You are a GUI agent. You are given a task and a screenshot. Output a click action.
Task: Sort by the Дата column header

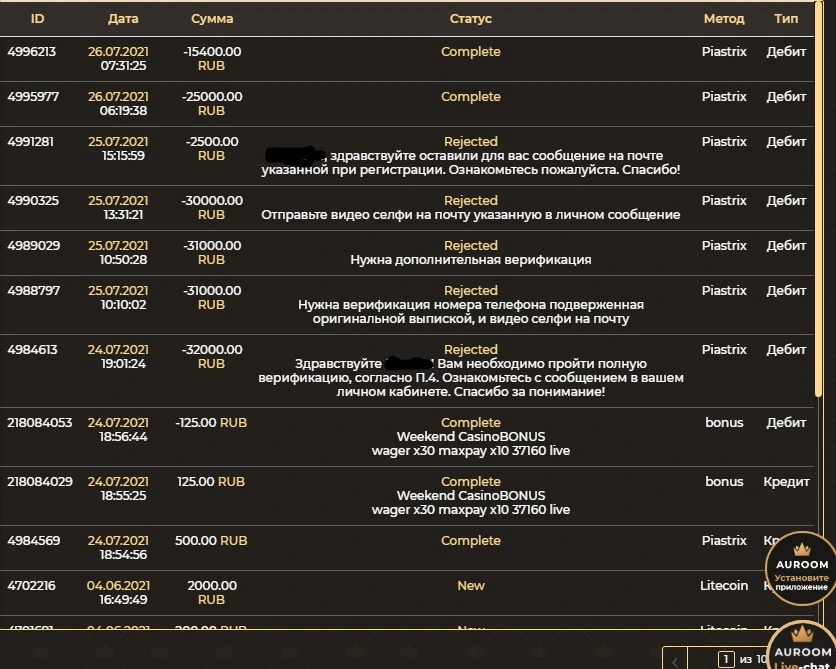(123, 19)
